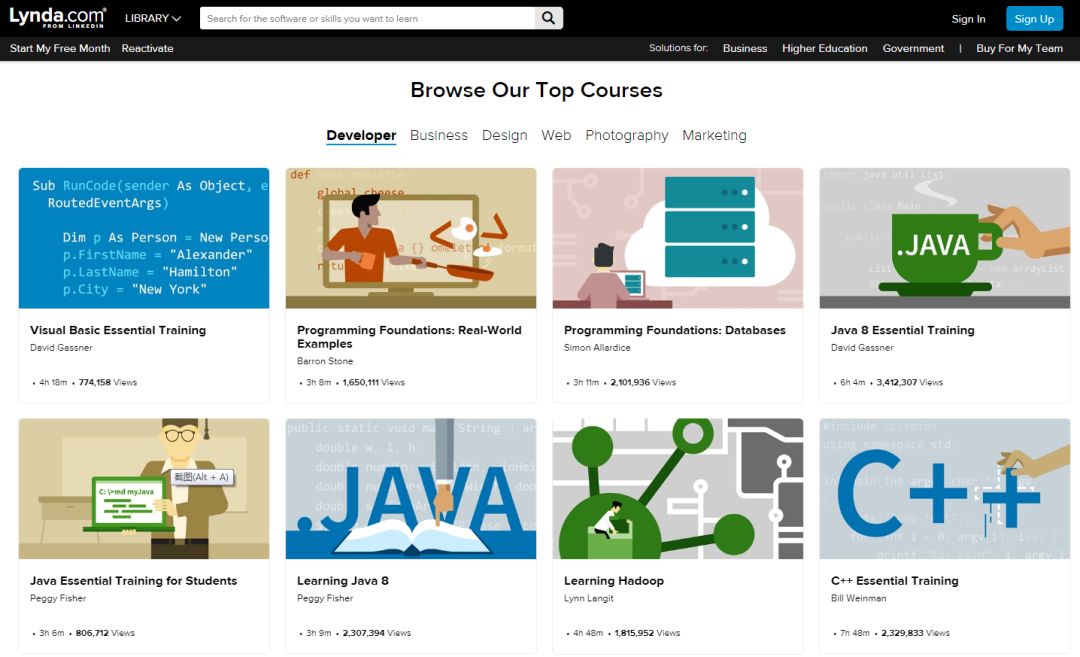Screen dimensions: 1080x657
Task: Click Peggy Fisher under Java for Students
Action: [x=58, y=598]
